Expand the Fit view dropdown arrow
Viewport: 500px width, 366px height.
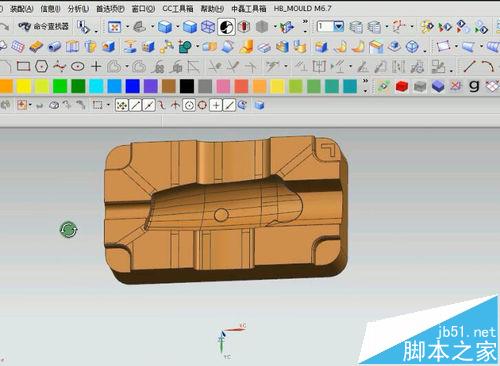click(127, 27)
